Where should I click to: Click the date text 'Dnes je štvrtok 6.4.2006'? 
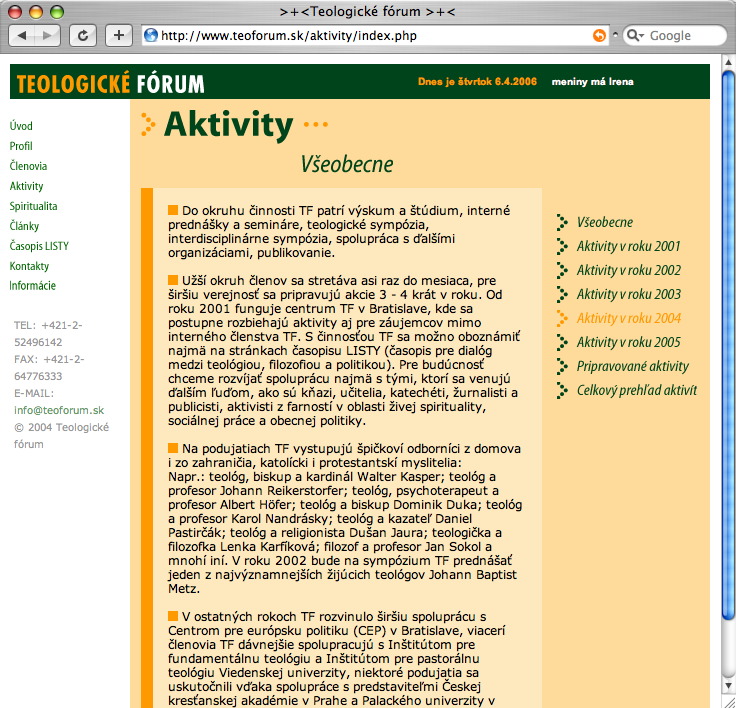(x=477, y=82)
